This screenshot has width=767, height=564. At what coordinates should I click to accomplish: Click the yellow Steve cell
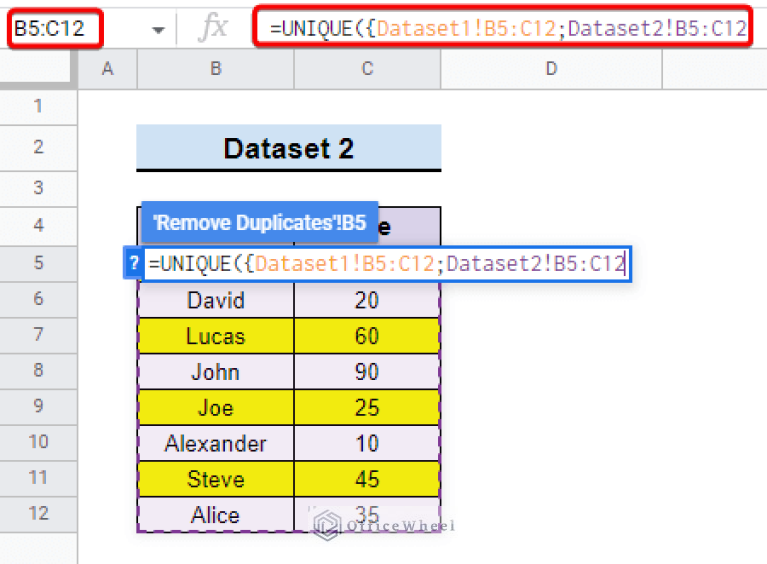click(215, 480)
